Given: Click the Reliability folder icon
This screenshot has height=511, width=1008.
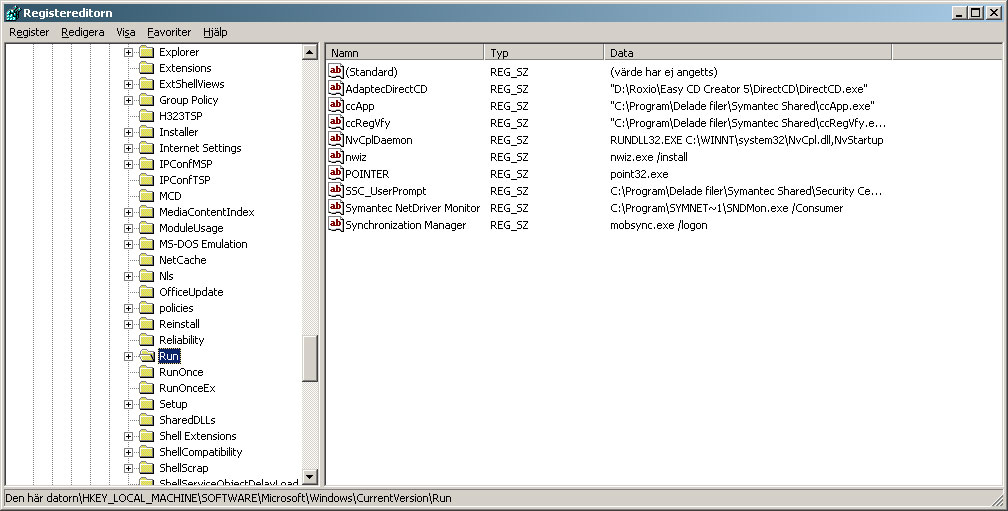Looking at the screenshot, I should (x=147, y=340).
